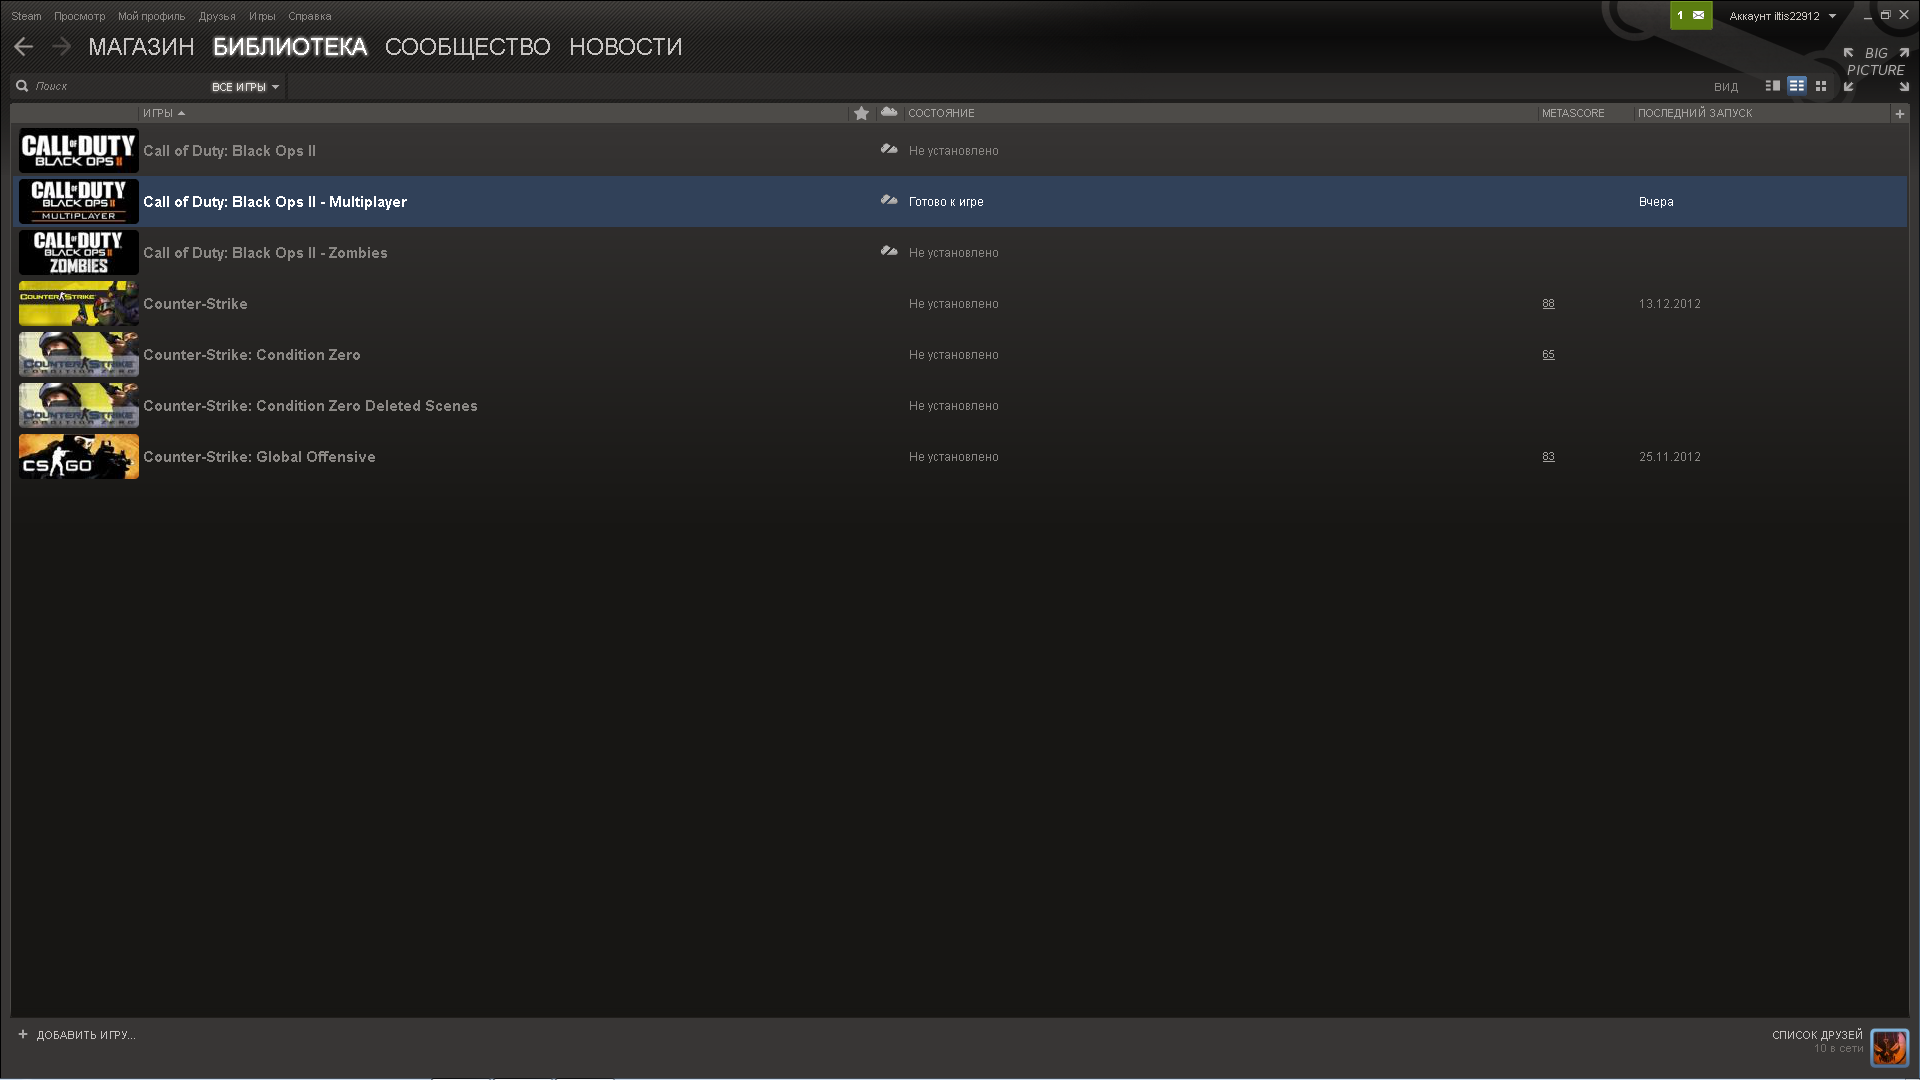Select Counter-Strike: Condition Zero Deleted Scenes title
Image resolution: width=1920 pixels, height=1080 pixels.
[x=310, y=406]
